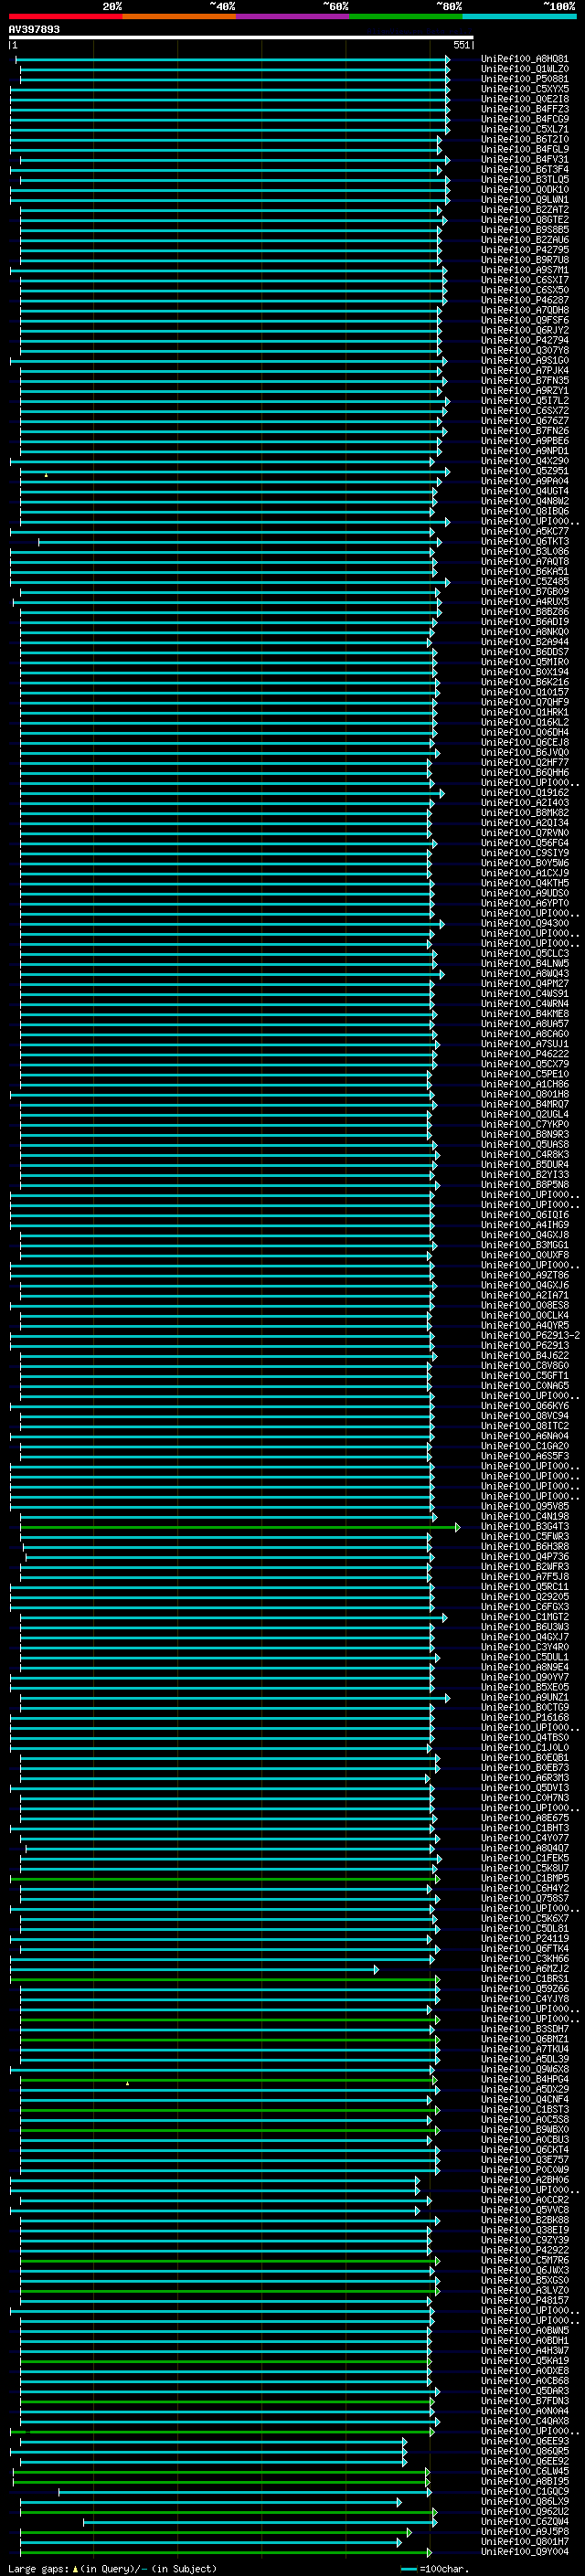
Task: Choose the UniRef100_C5GFT1 hit label
Action: pos(524,1375)
